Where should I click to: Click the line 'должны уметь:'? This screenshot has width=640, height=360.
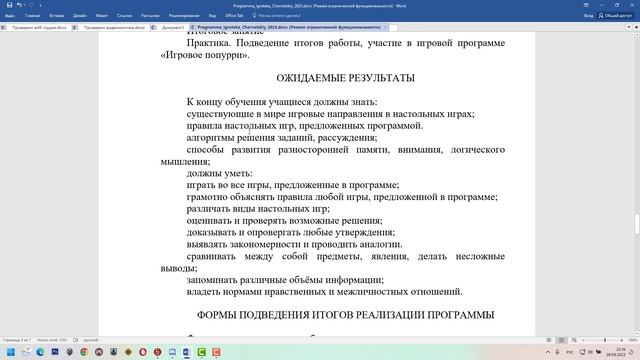(x=220, y=173)
